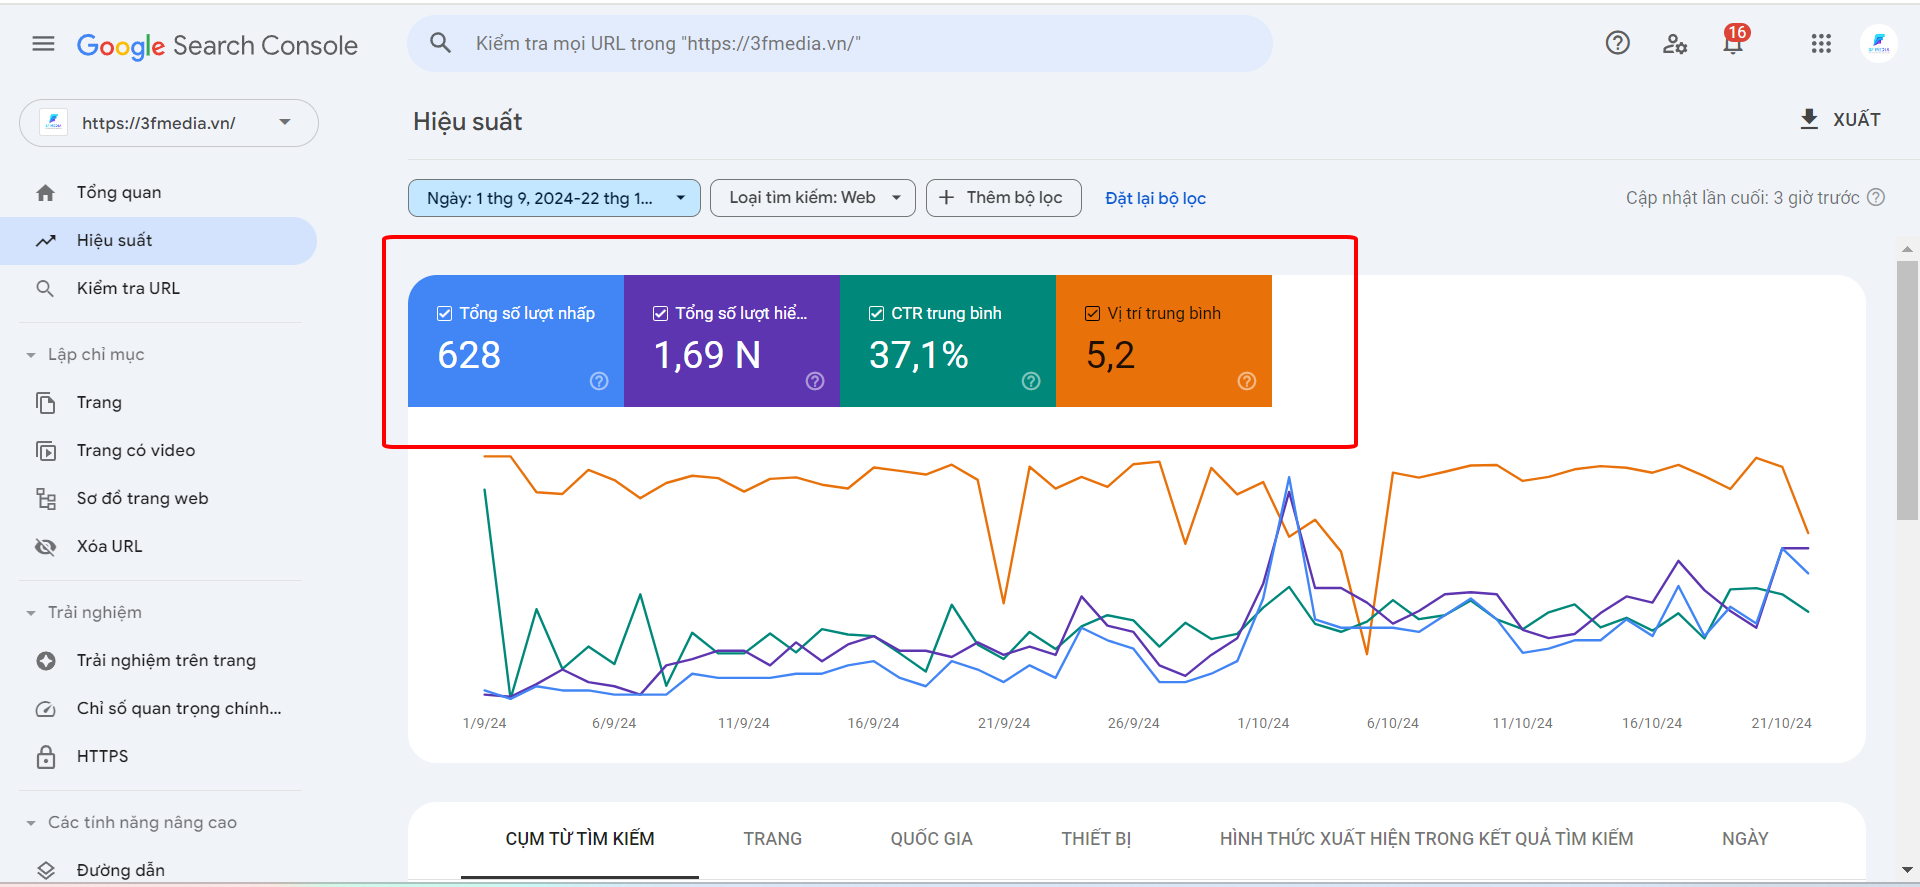Click help icon on total clicks card
The image size is (1920, 887).
[599, 381]
